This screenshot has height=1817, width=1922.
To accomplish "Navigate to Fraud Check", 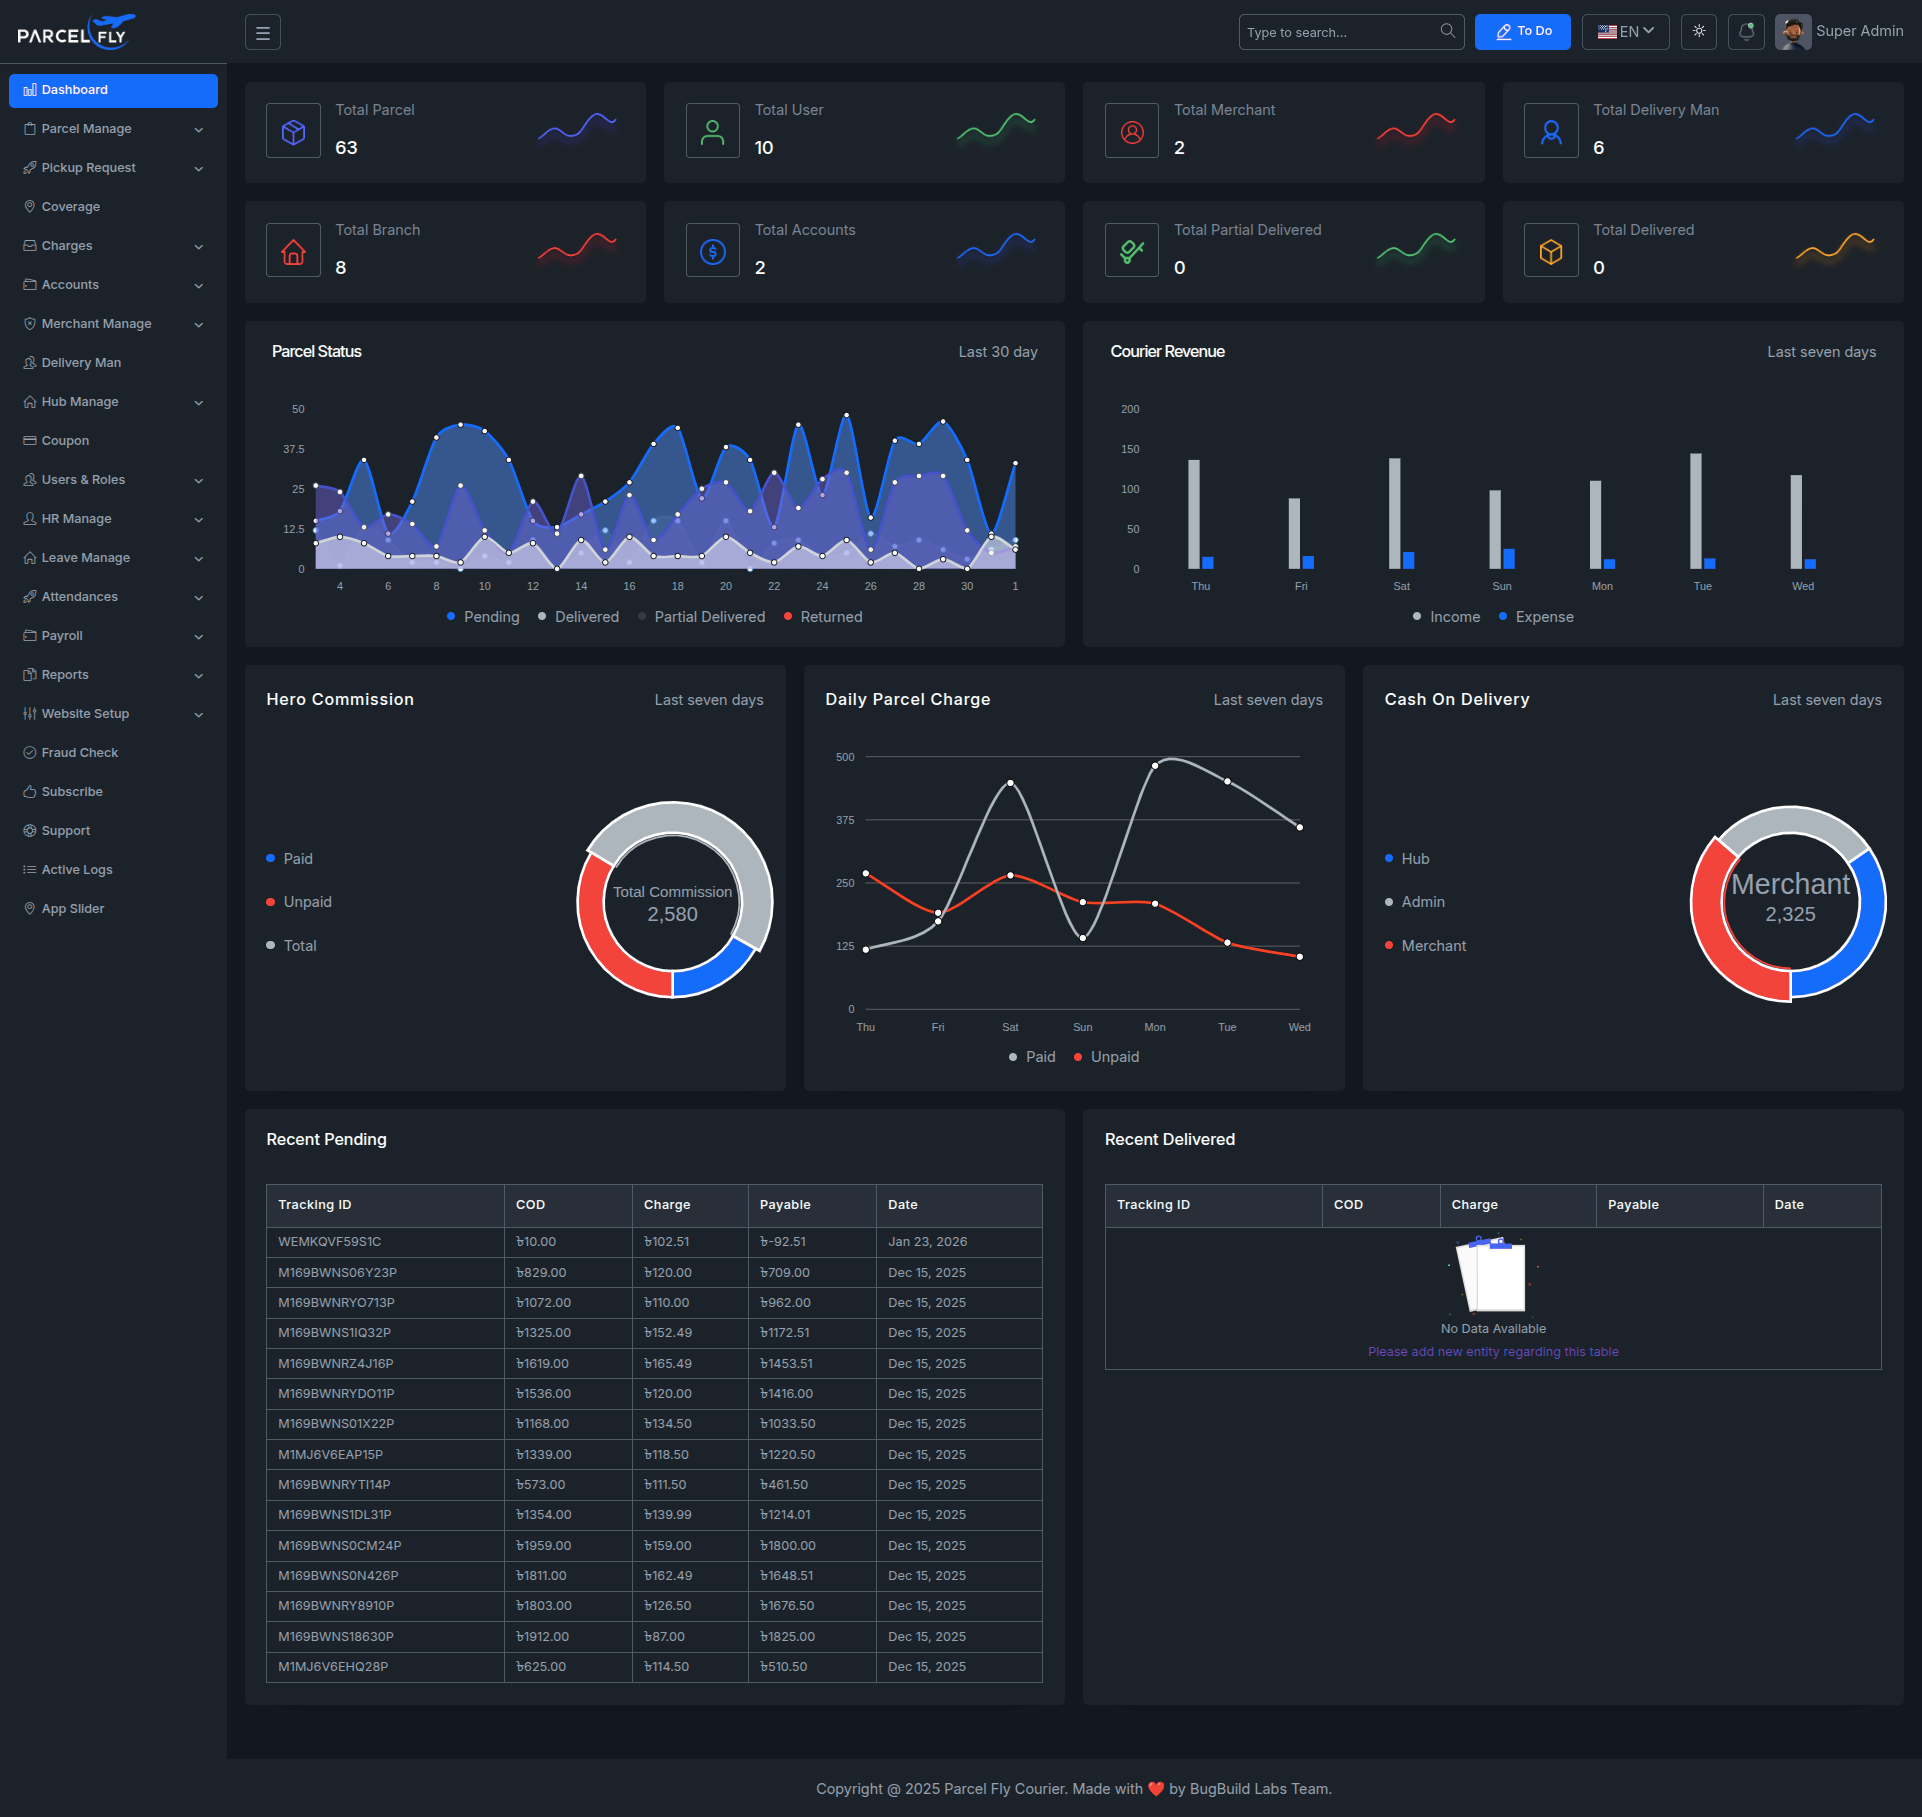I will point(80,752).
